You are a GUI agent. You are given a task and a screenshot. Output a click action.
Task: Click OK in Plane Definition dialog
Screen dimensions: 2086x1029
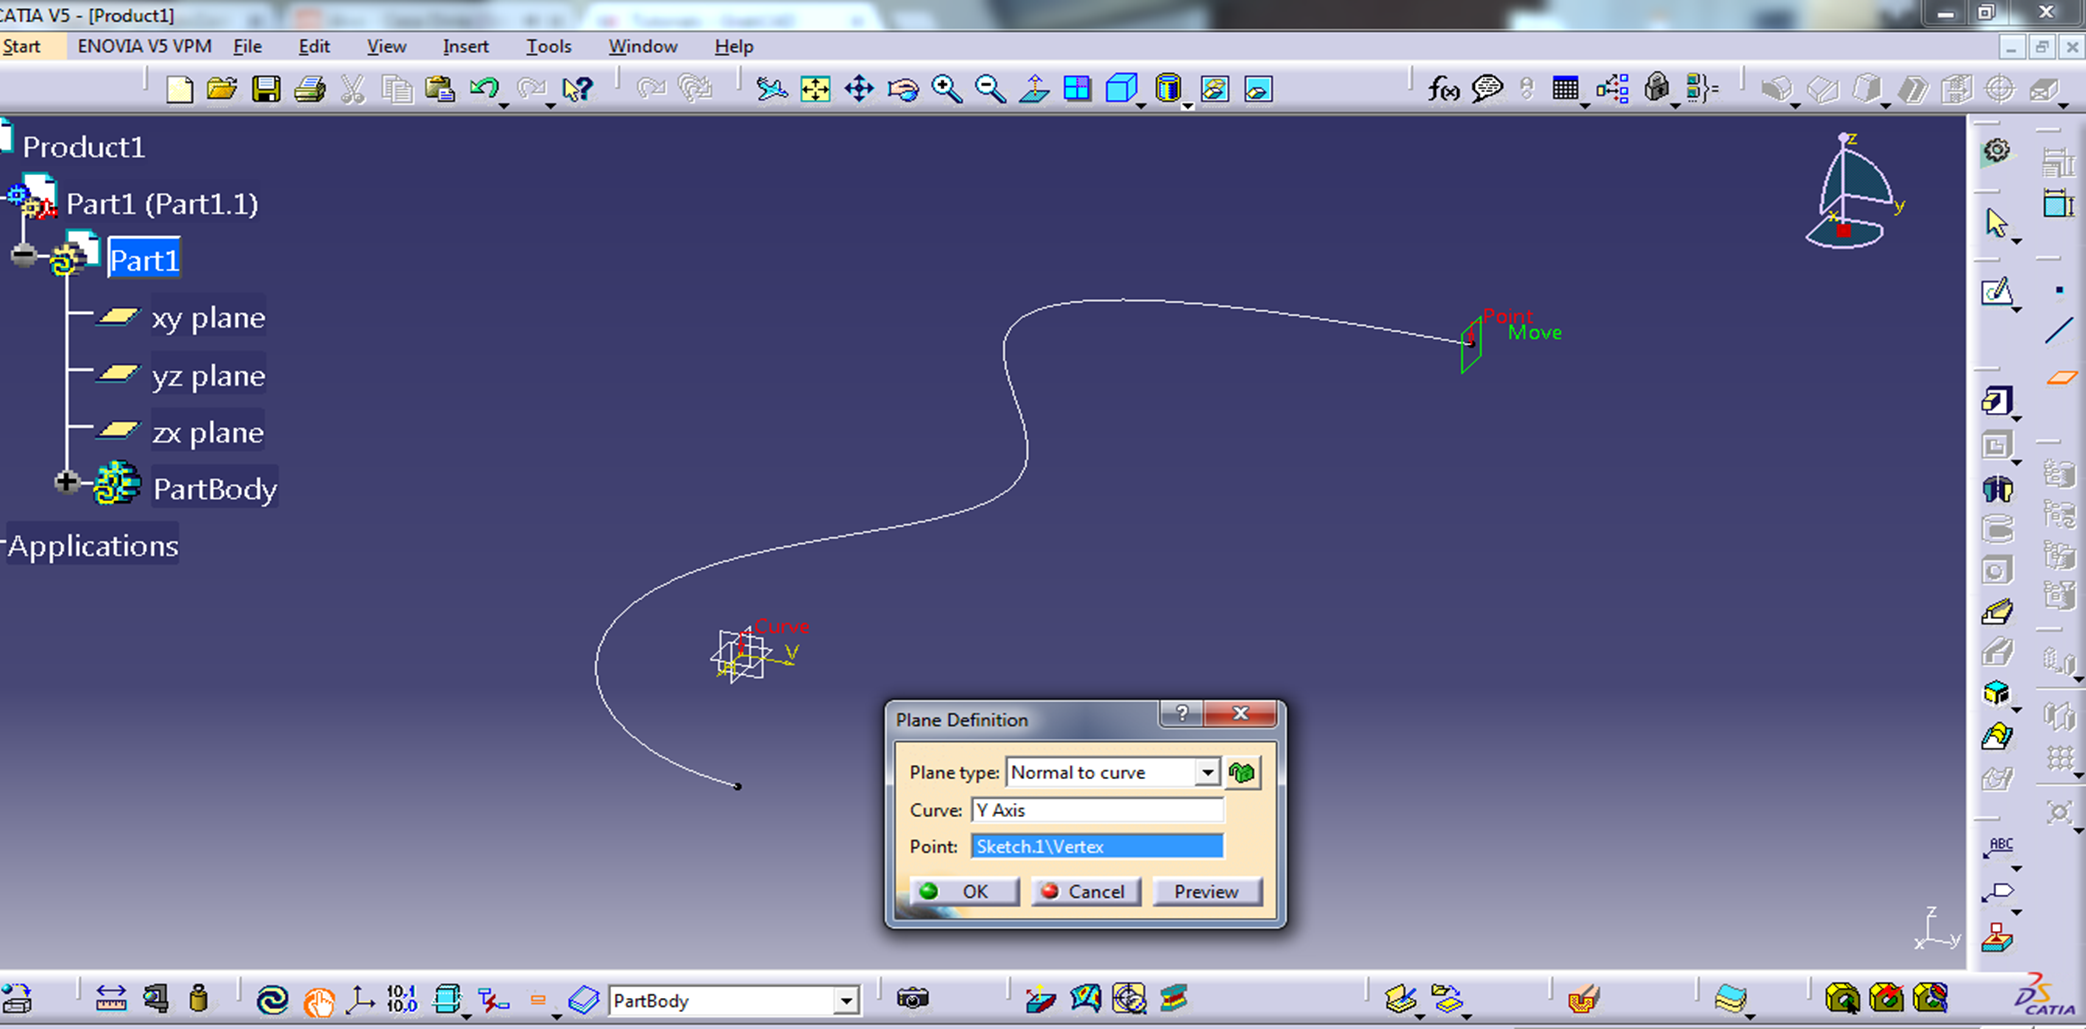[964, 892]
